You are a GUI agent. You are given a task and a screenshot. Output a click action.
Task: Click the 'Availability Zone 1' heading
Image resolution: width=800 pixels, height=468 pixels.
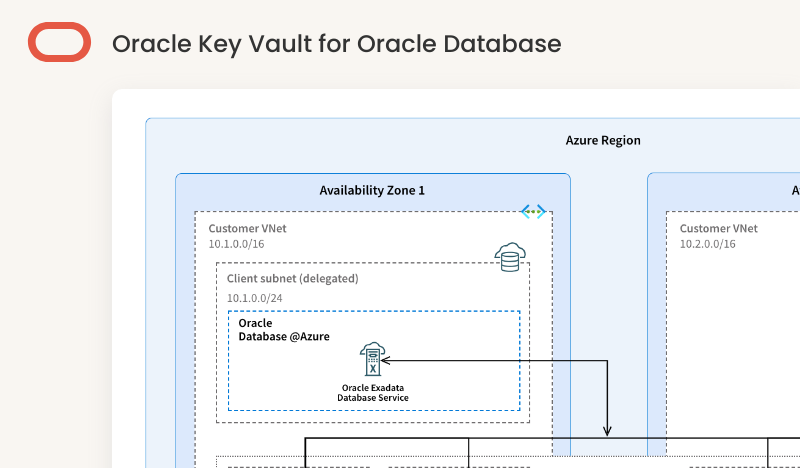(x=372, y=190)
